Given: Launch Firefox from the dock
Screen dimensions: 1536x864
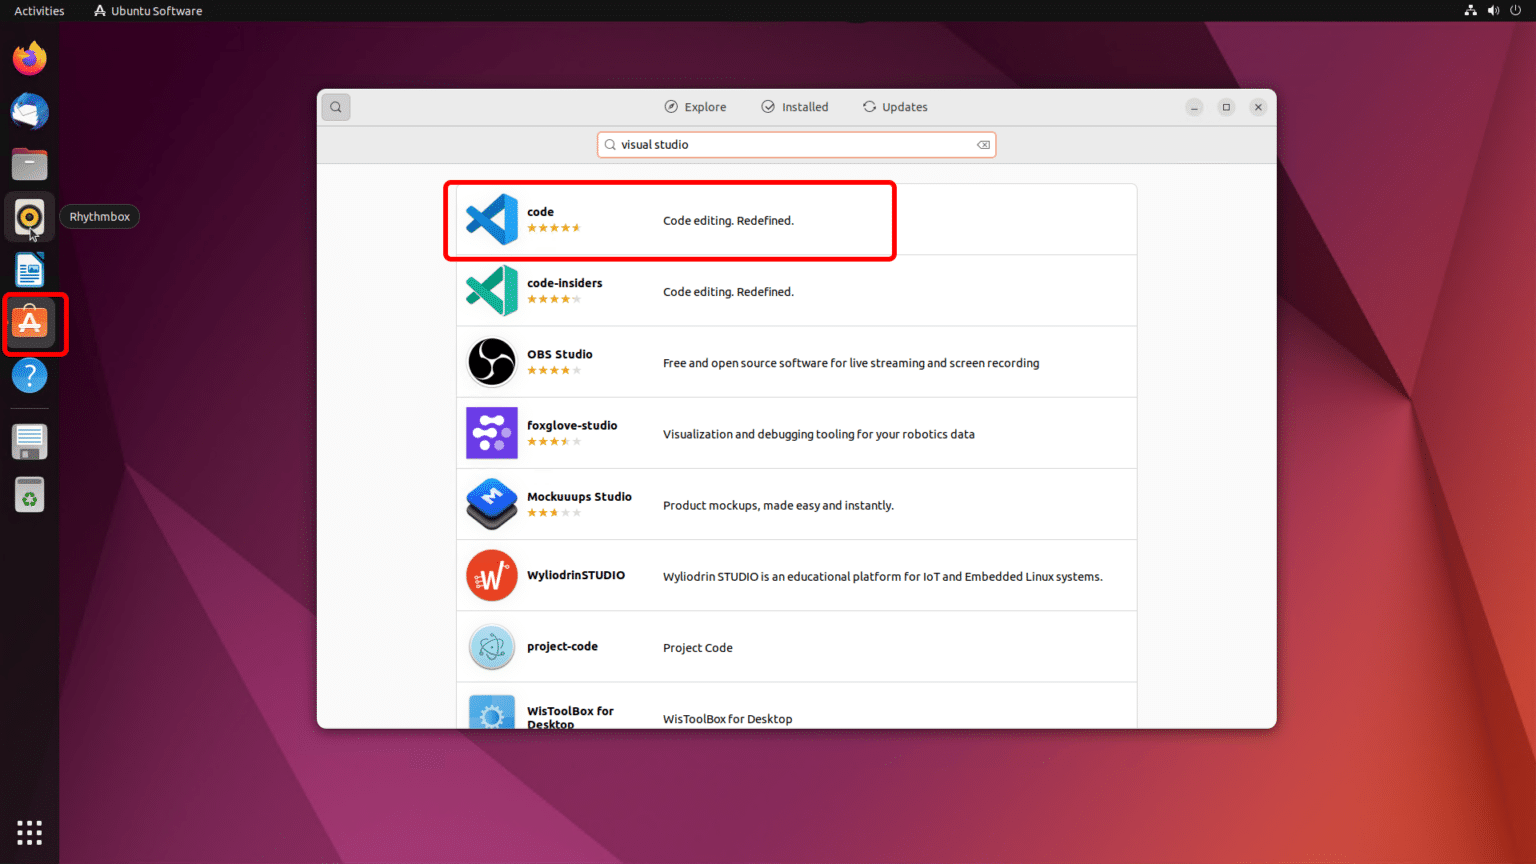Looking at the screenshot, I should coord(29,58).
